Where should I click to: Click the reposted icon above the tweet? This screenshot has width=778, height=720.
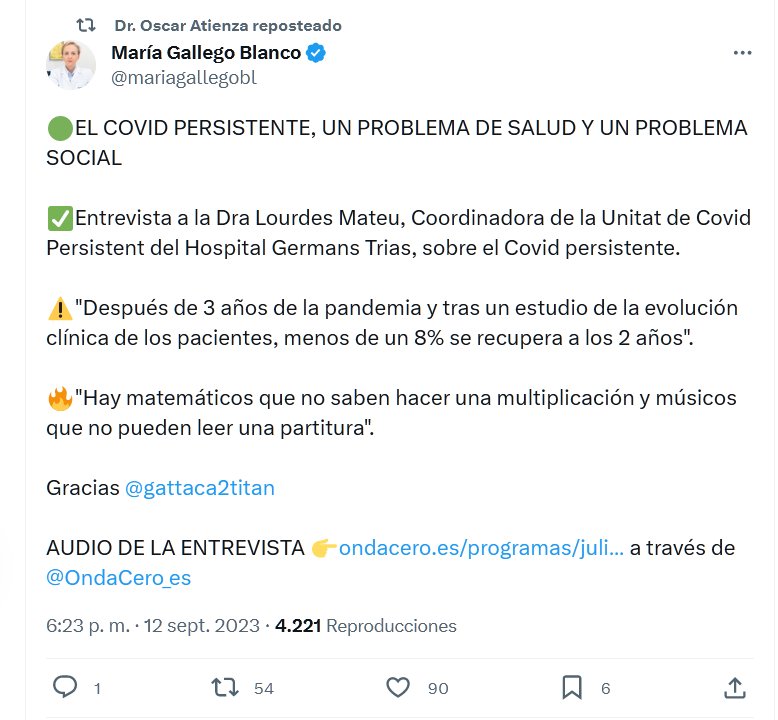[x=87, y=25]
